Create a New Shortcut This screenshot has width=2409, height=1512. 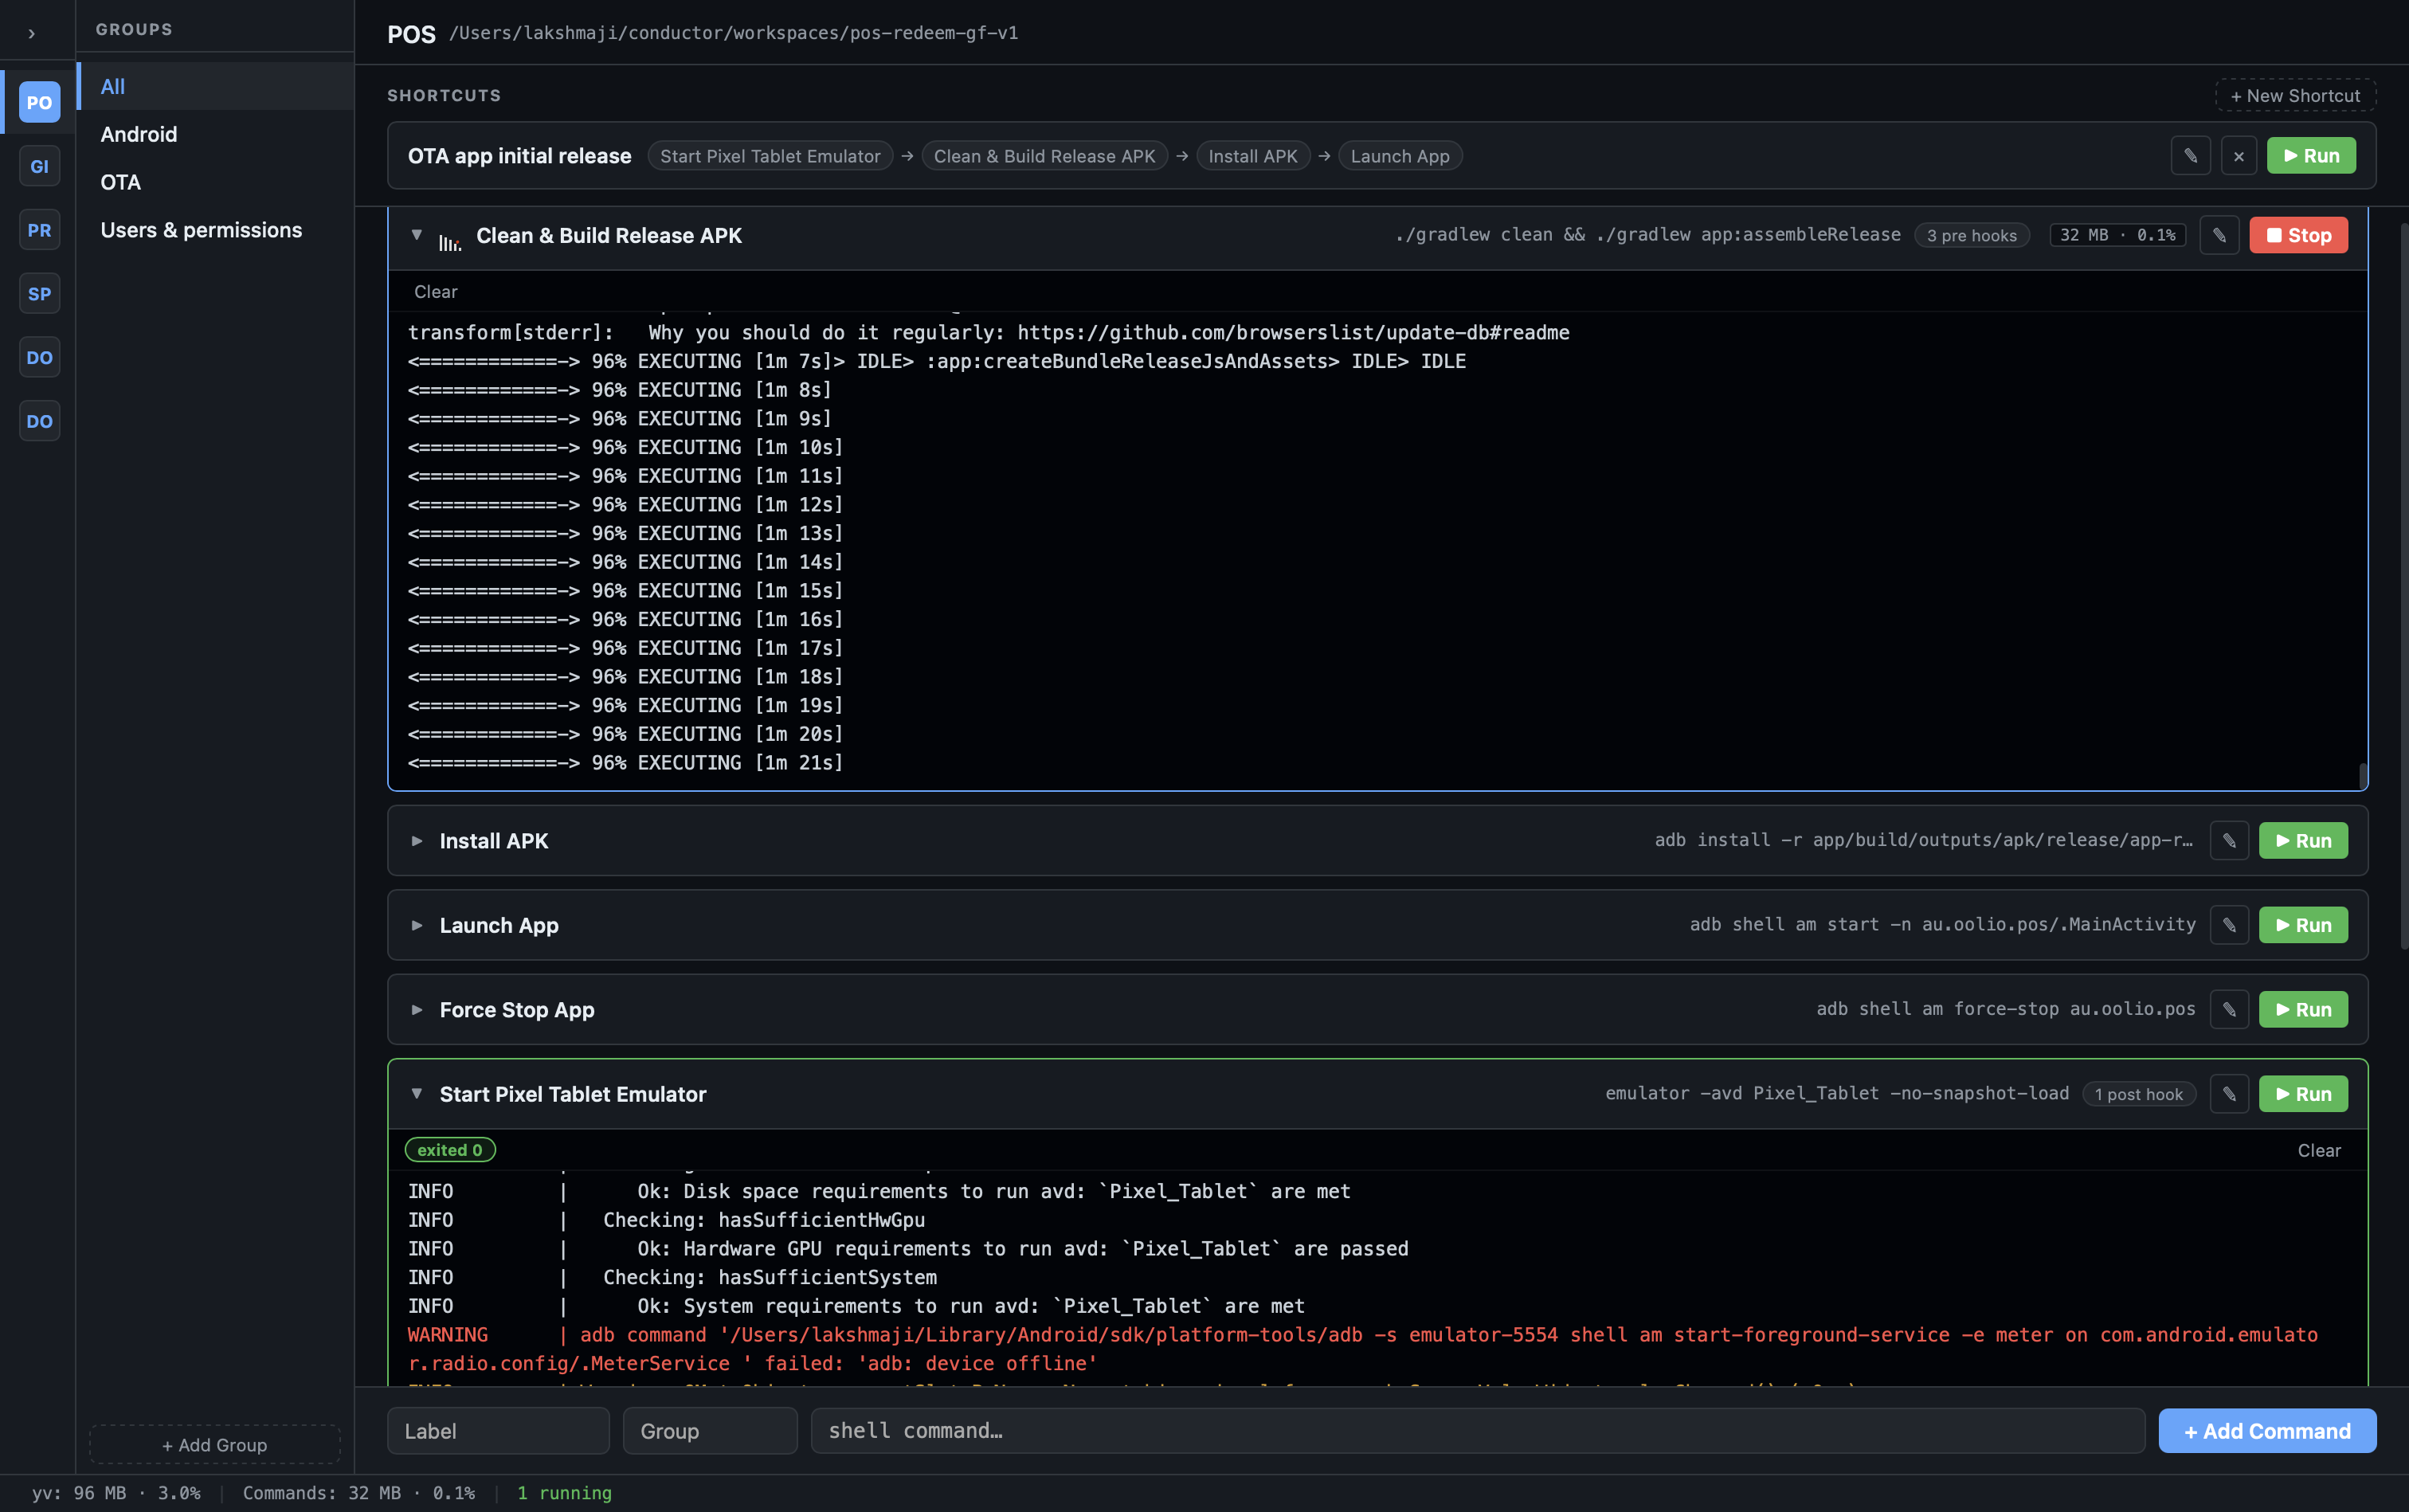(2295, 95)
